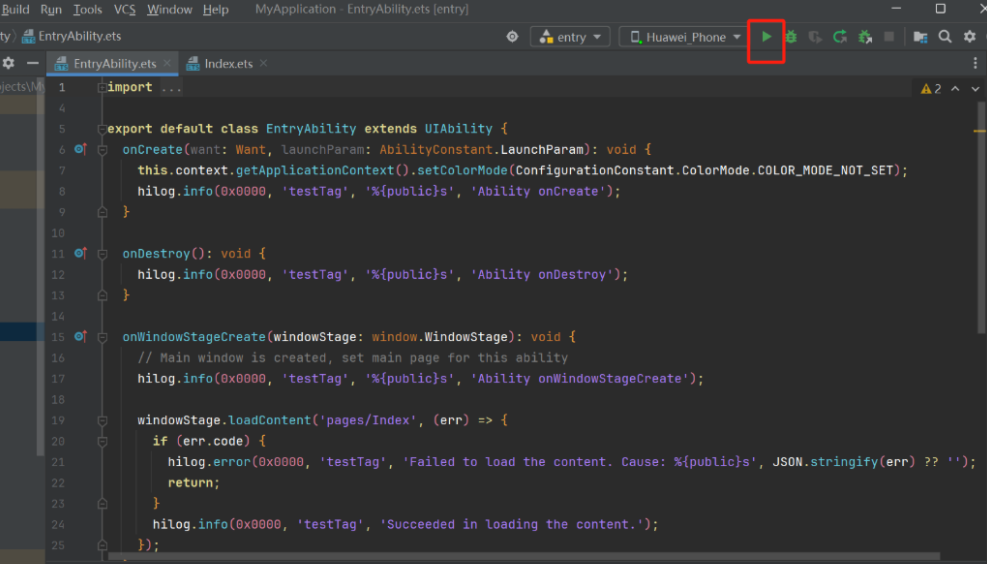Click the profiler run icon next to debug

[x=815, y=37]
